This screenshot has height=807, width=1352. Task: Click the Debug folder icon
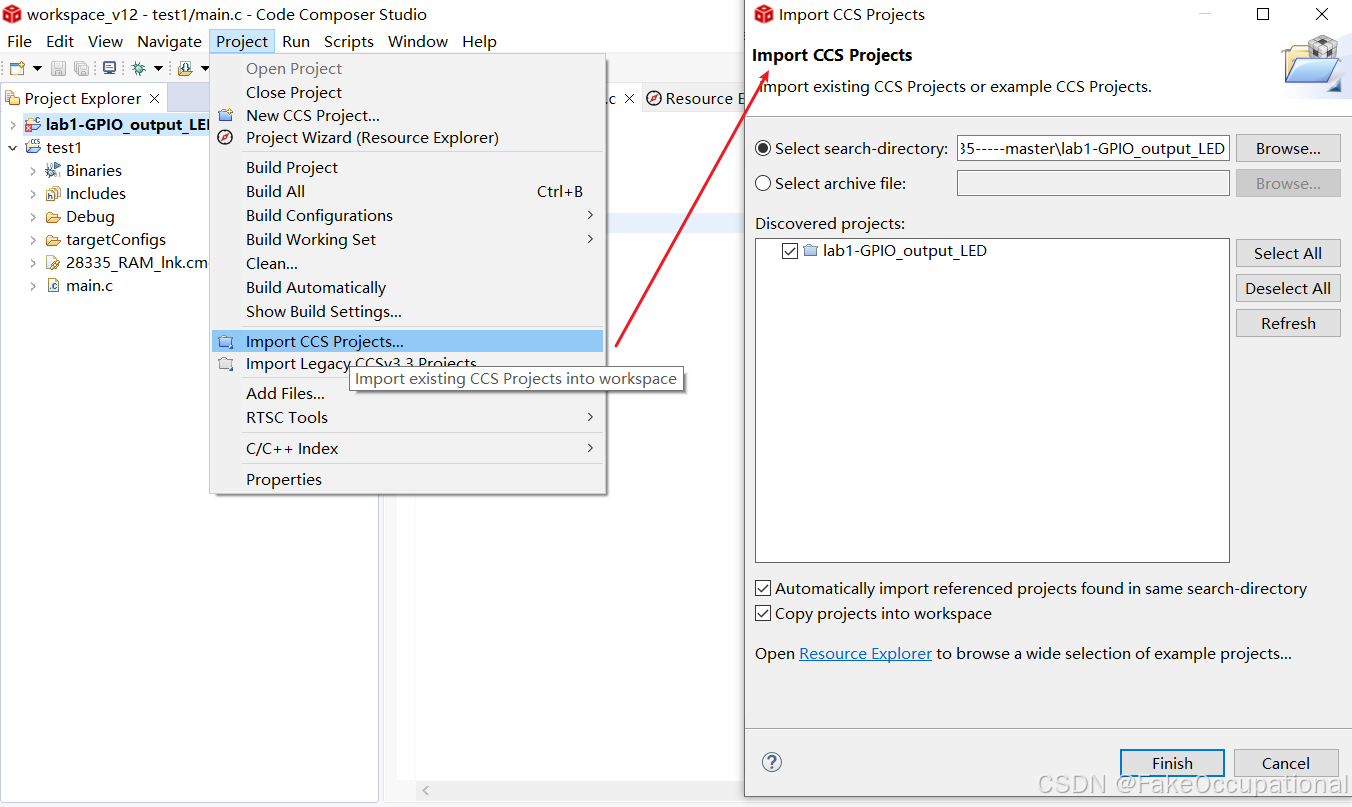53,217
